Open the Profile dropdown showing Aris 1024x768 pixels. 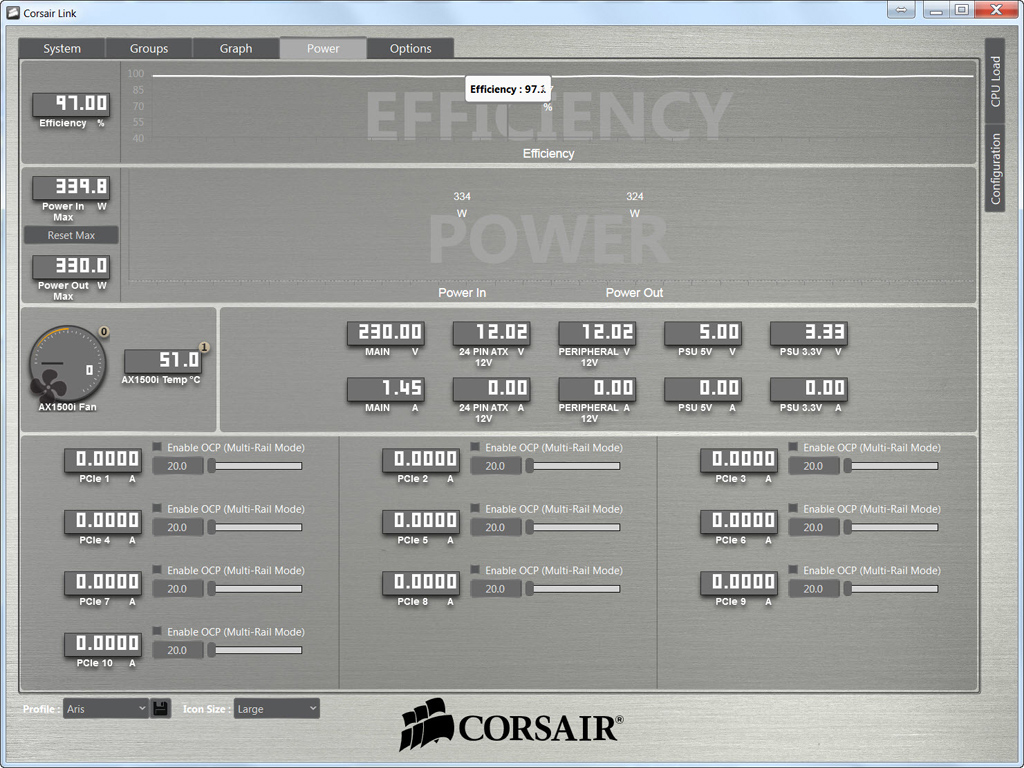click(106, 709)
